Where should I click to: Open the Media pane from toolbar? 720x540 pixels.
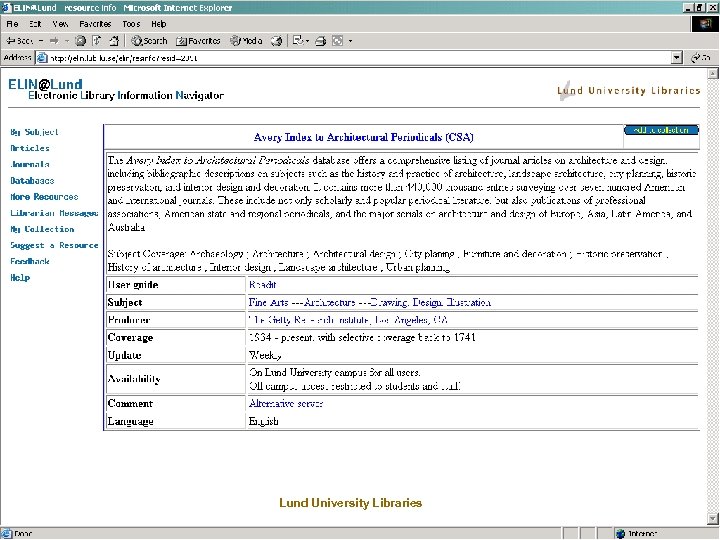(x=246, y=41)
